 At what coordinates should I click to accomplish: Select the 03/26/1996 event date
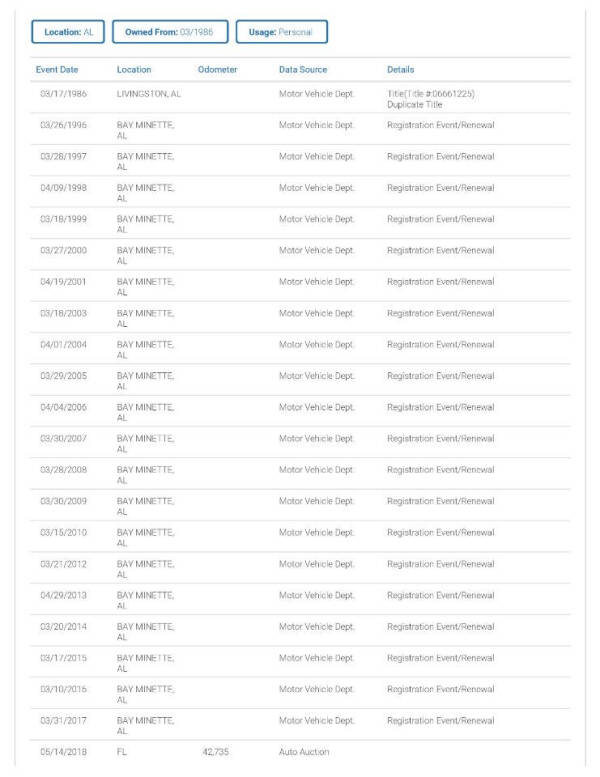(63, 125)
